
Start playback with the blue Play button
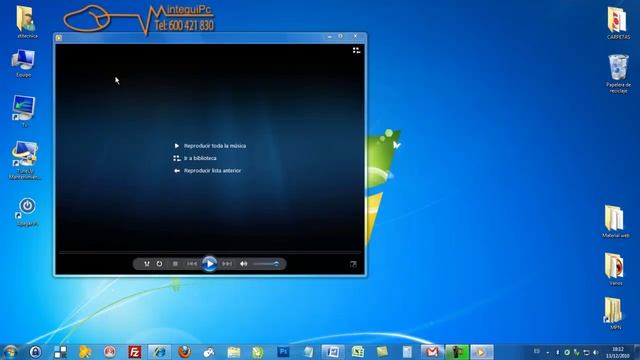click(x=209, y=264)
